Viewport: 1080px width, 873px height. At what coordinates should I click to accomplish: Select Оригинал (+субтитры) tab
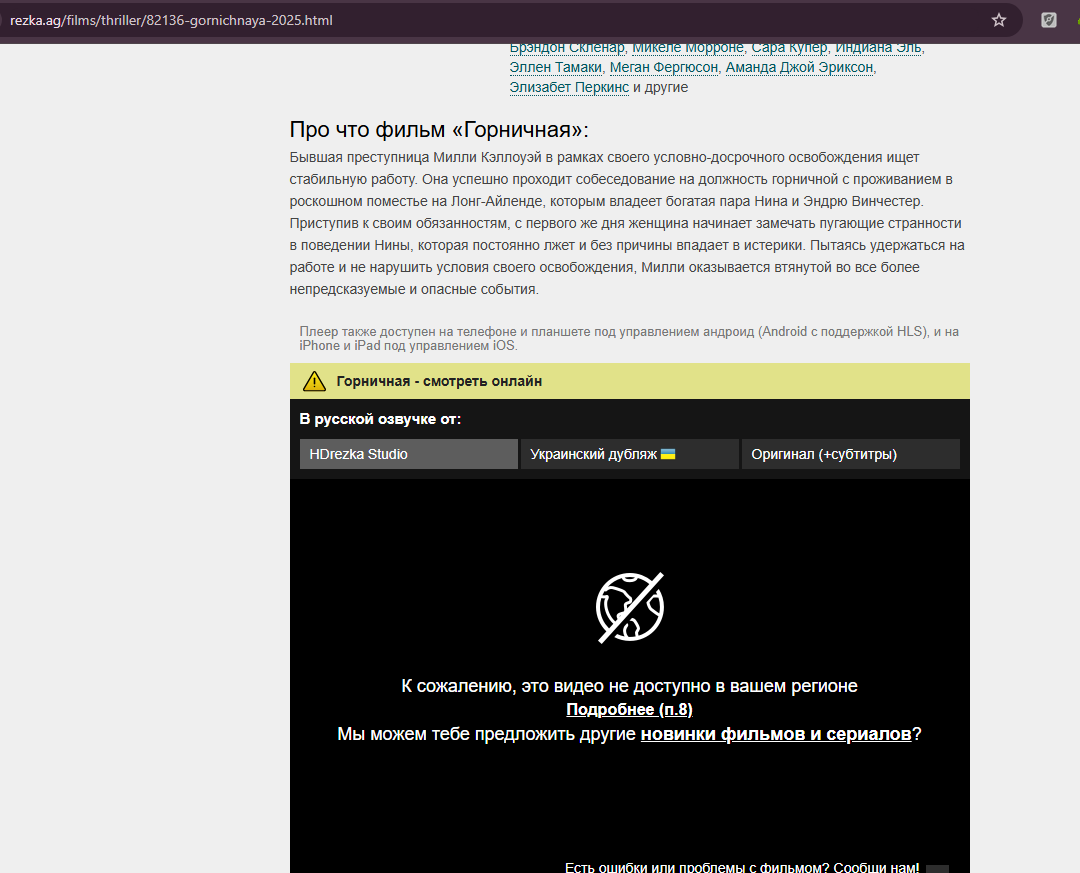(x=851, y=454)
